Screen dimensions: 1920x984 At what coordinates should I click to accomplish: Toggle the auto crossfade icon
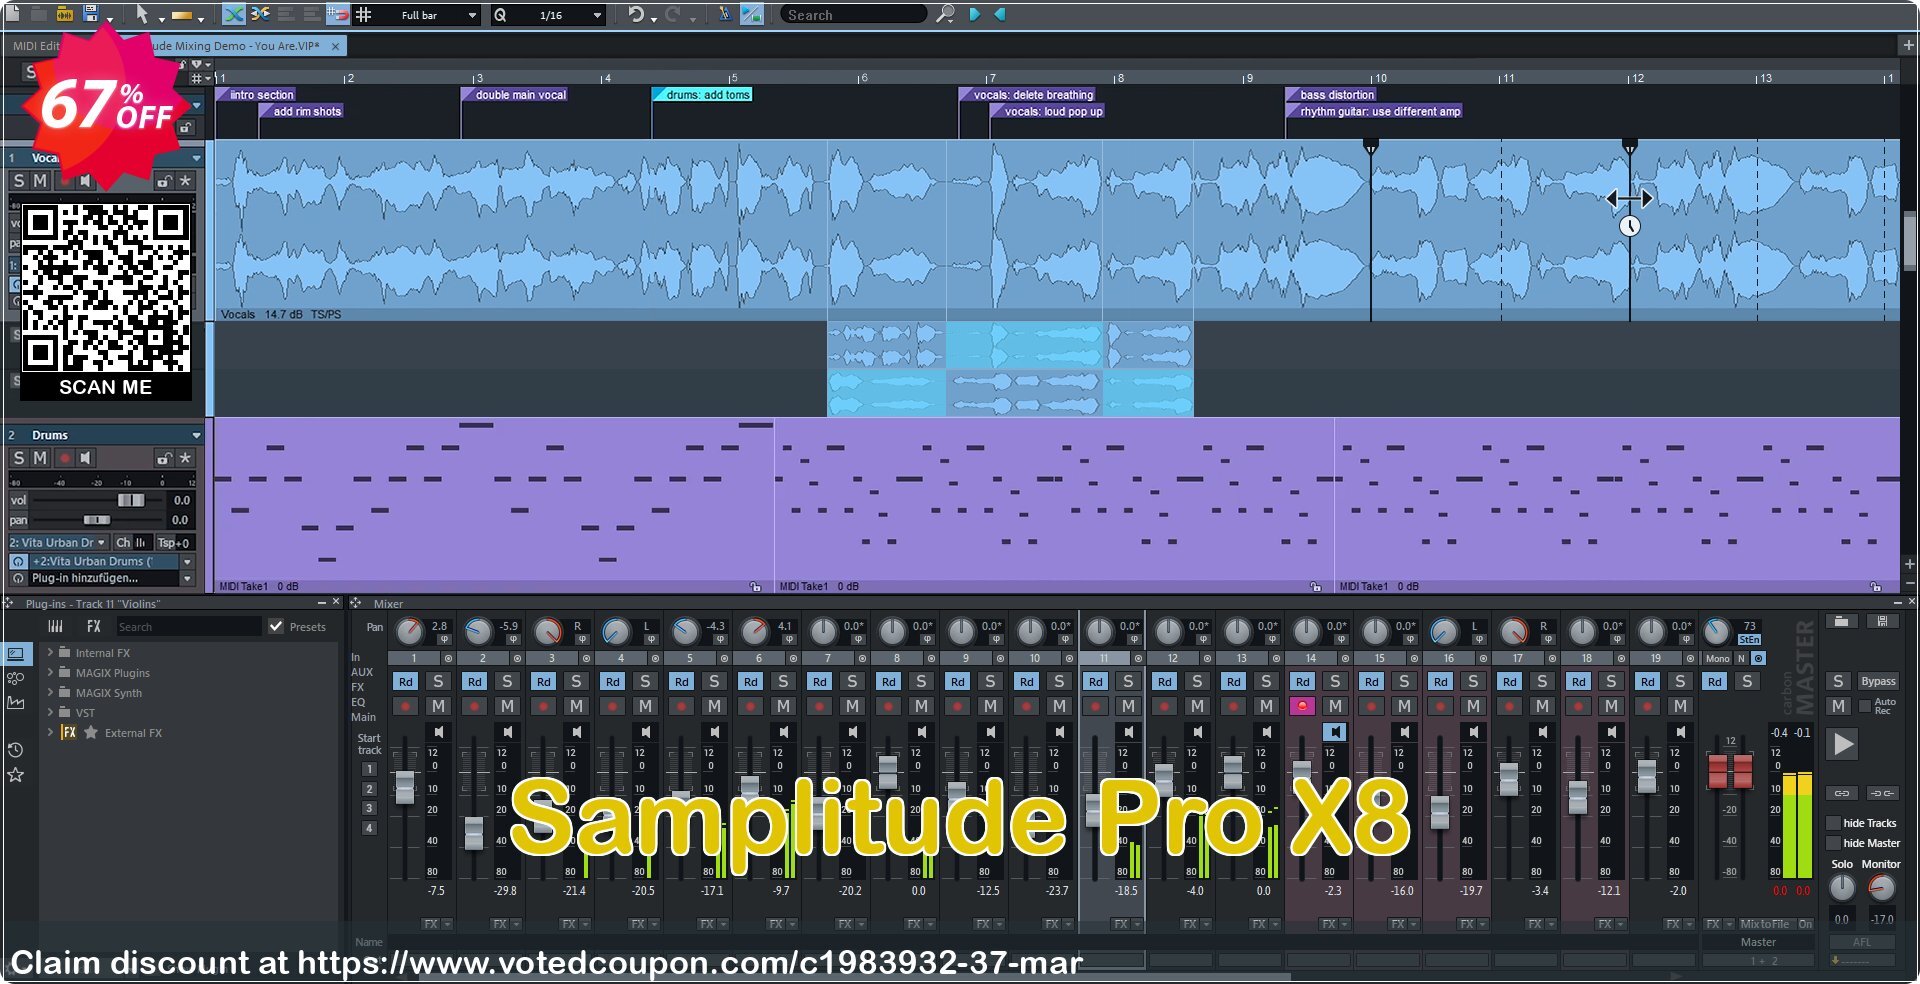[233, 14]
